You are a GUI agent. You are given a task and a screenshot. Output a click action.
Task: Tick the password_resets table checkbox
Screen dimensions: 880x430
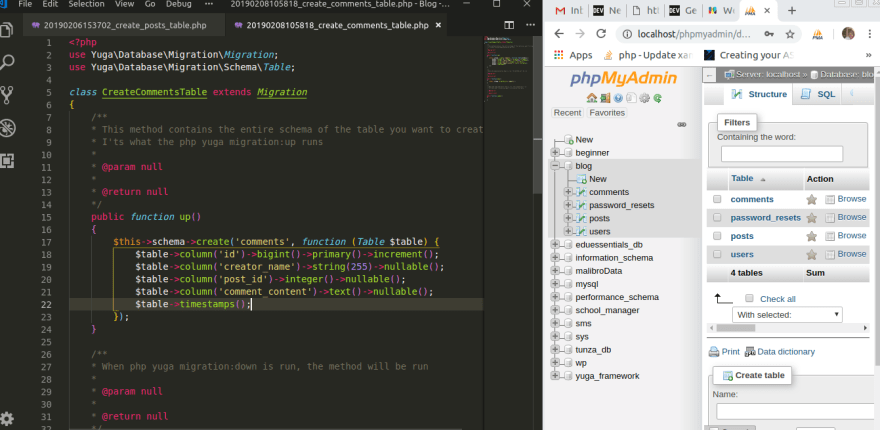(x=717, y=217)
